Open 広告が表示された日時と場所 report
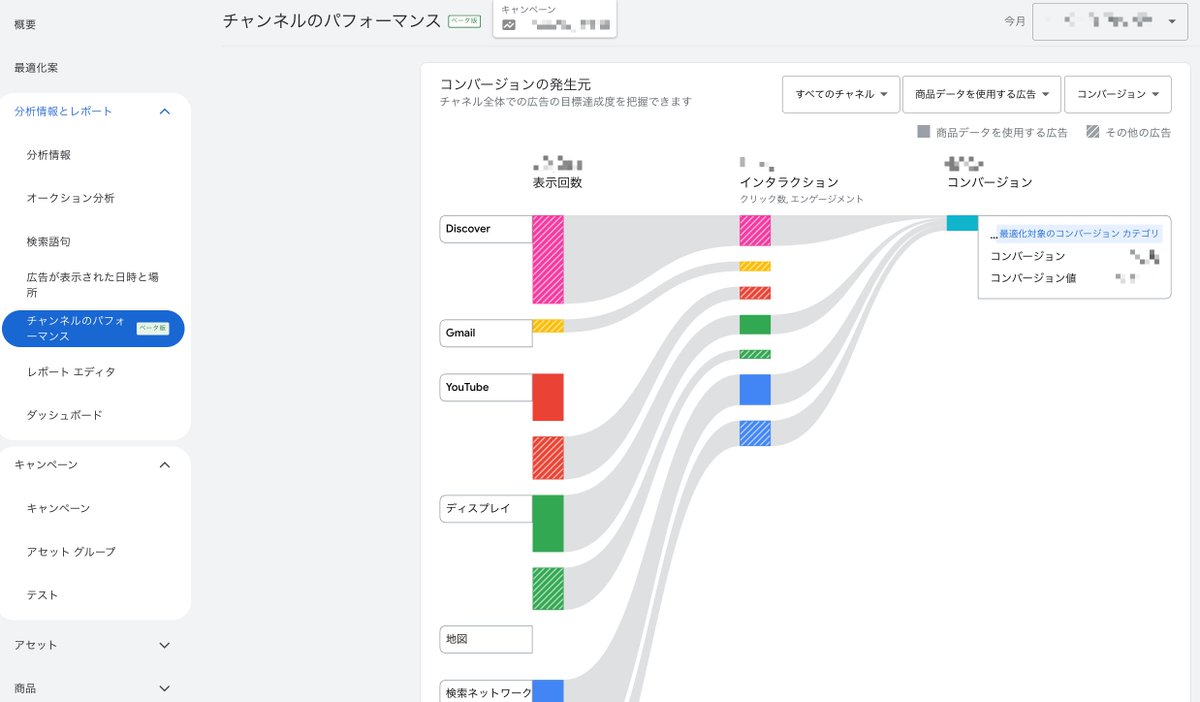The width and height of the screenshot is (1200, 702). pyautogui.click(x=92, y=285)
